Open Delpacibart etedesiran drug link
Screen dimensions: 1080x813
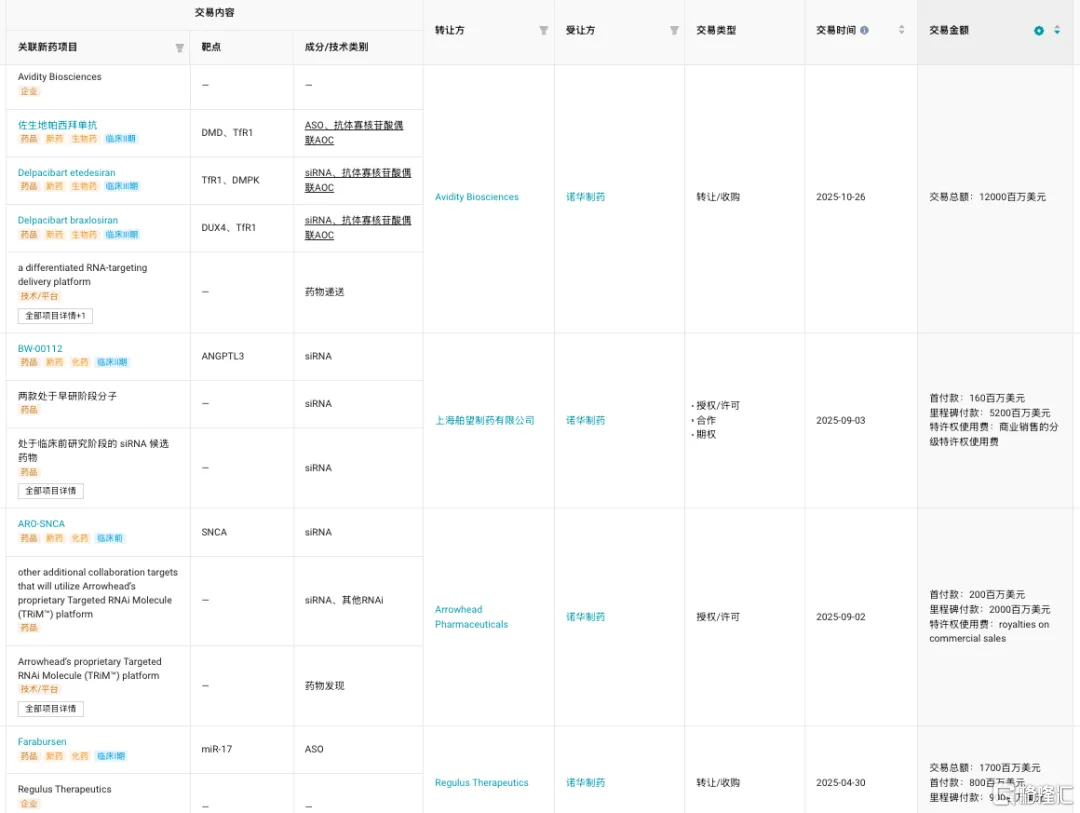(x=66, y=172)
